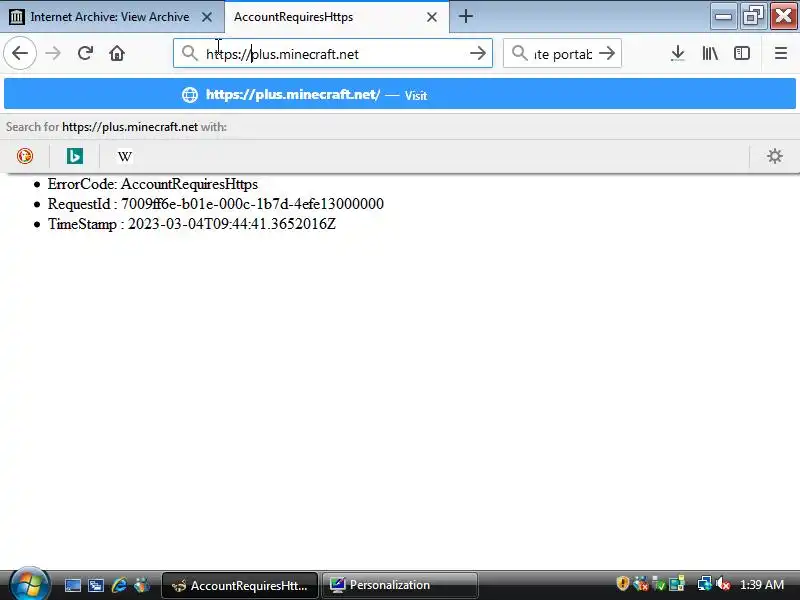Open the Windows Start menu
Screen dimensions: 800x600
28,585
